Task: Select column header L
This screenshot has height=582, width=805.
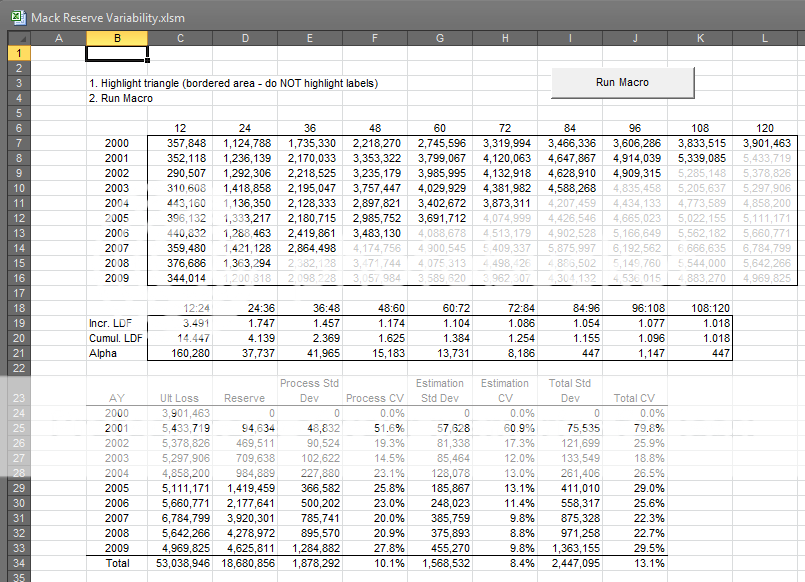Action: pyautogui.click(x=765, y=37)
